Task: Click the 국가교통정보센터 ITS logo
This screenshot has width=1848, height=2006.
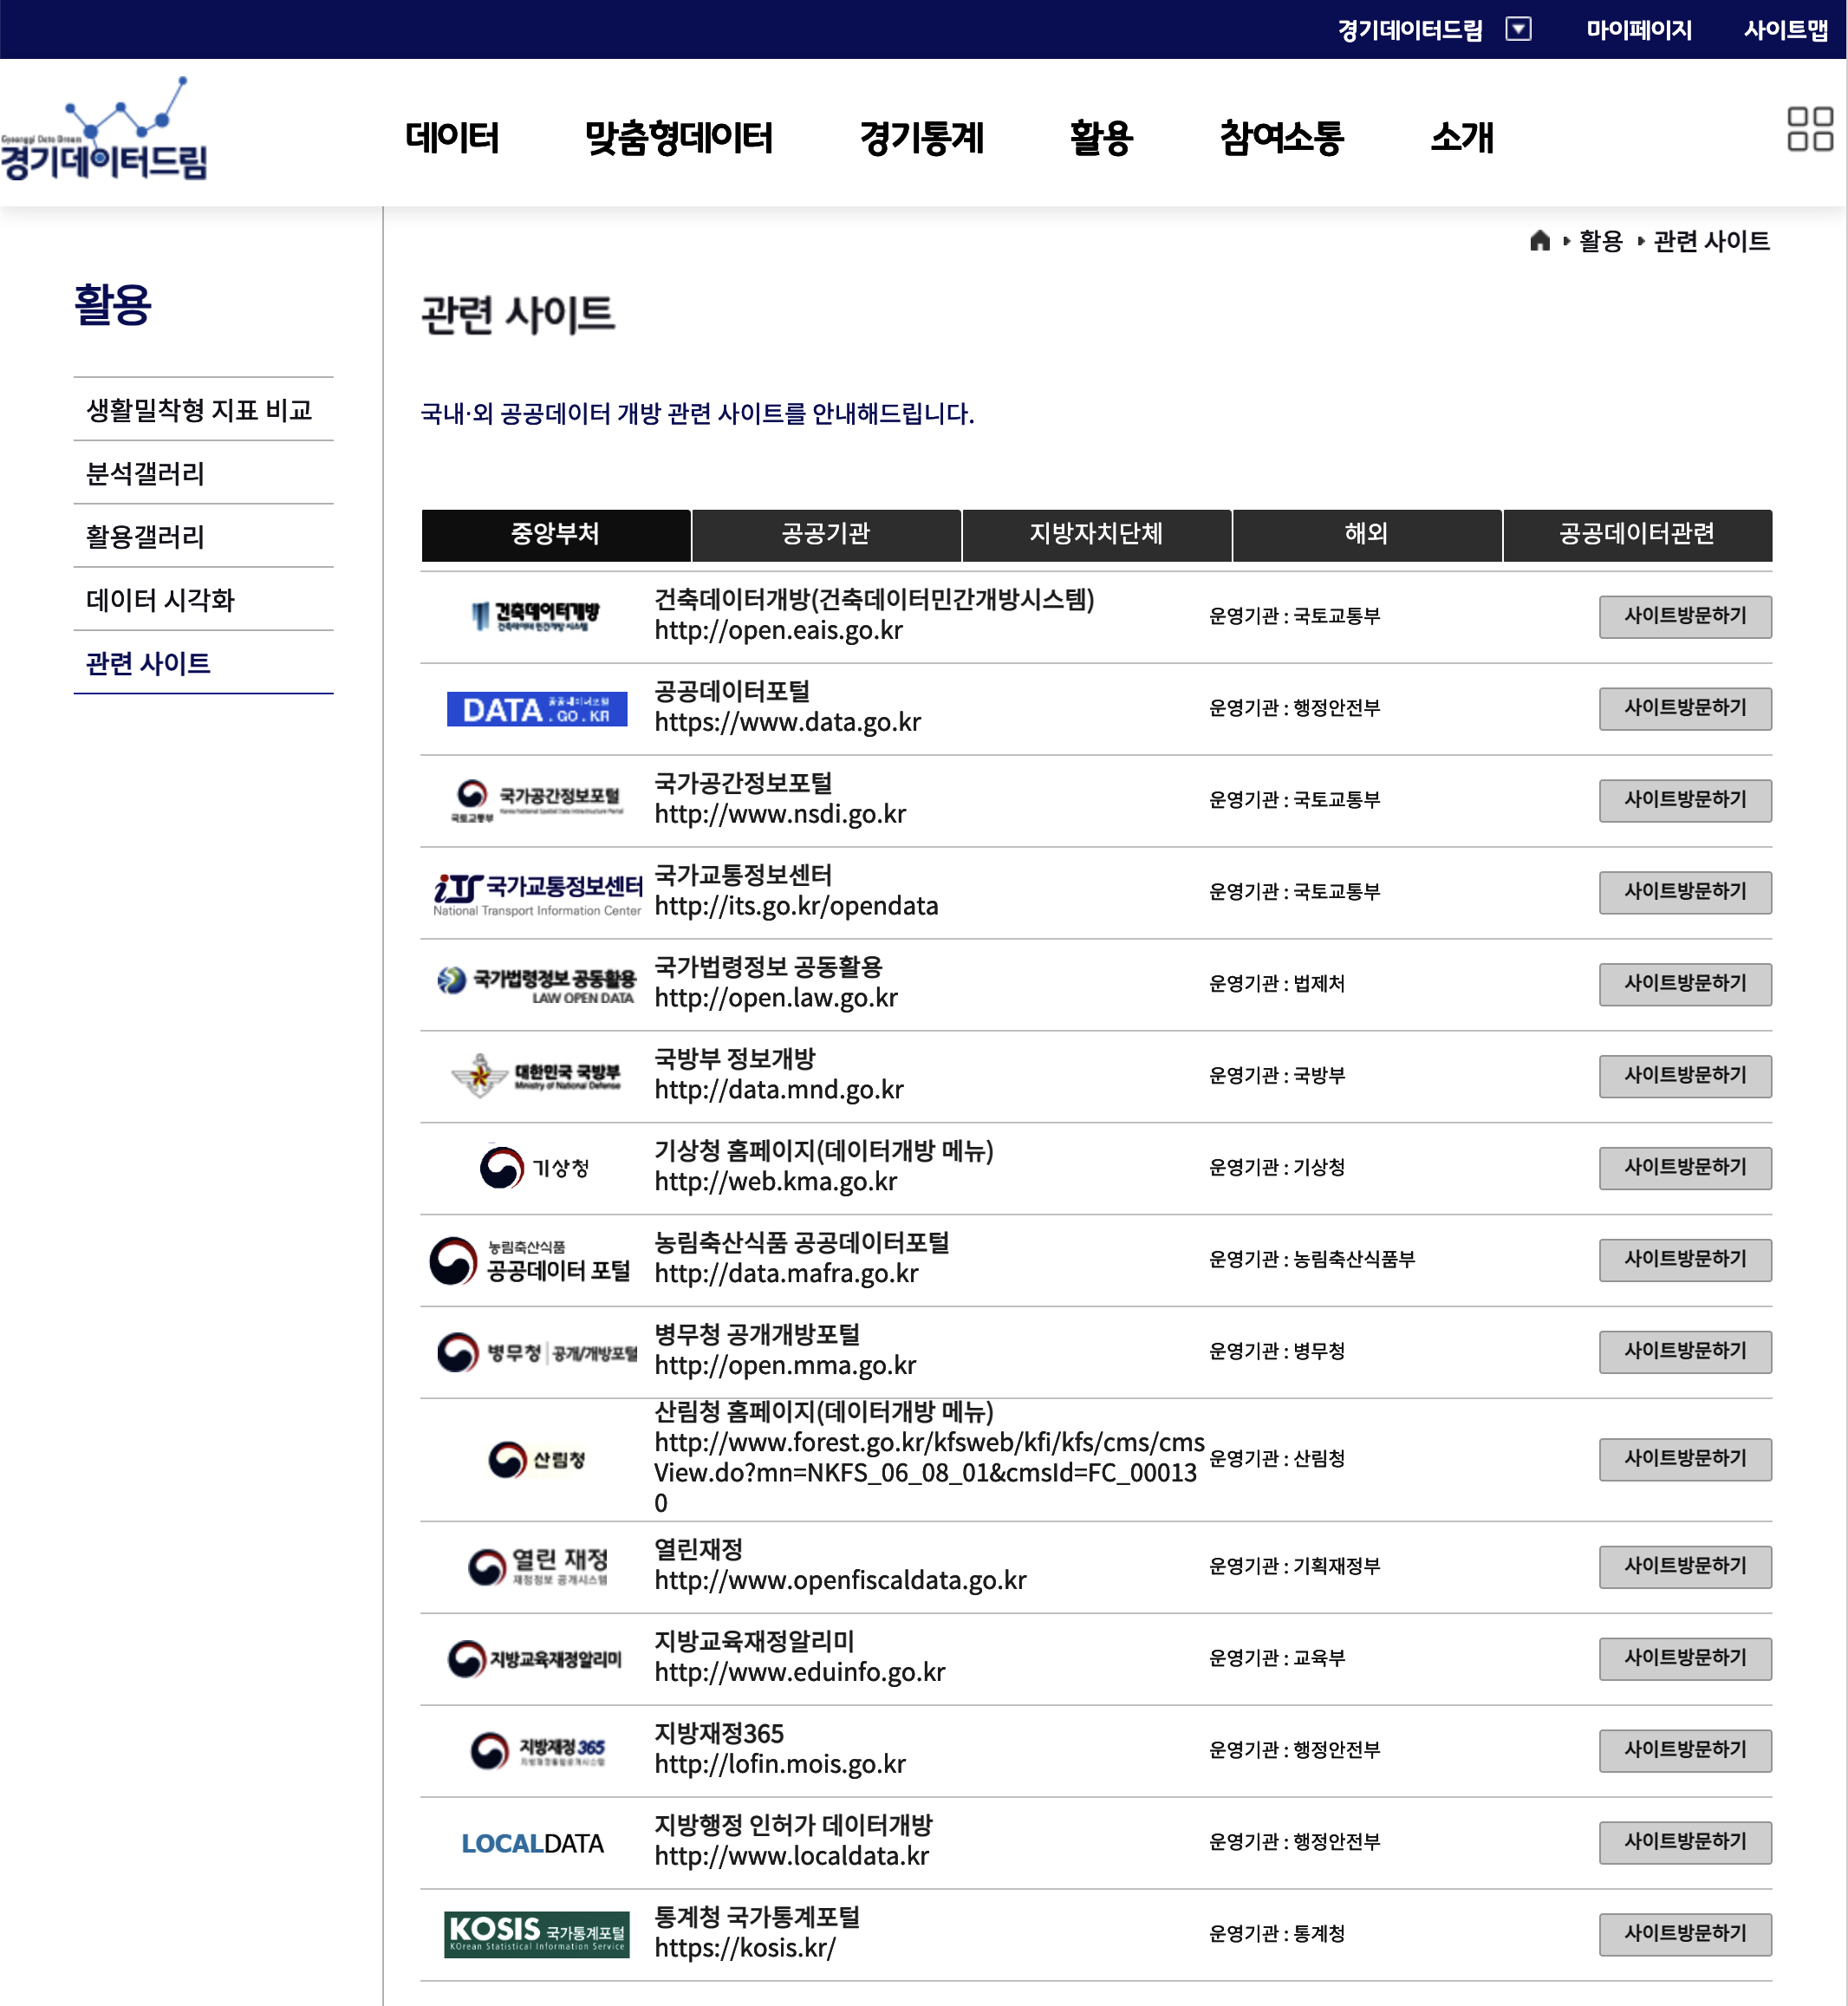Action: coord(537,893)
